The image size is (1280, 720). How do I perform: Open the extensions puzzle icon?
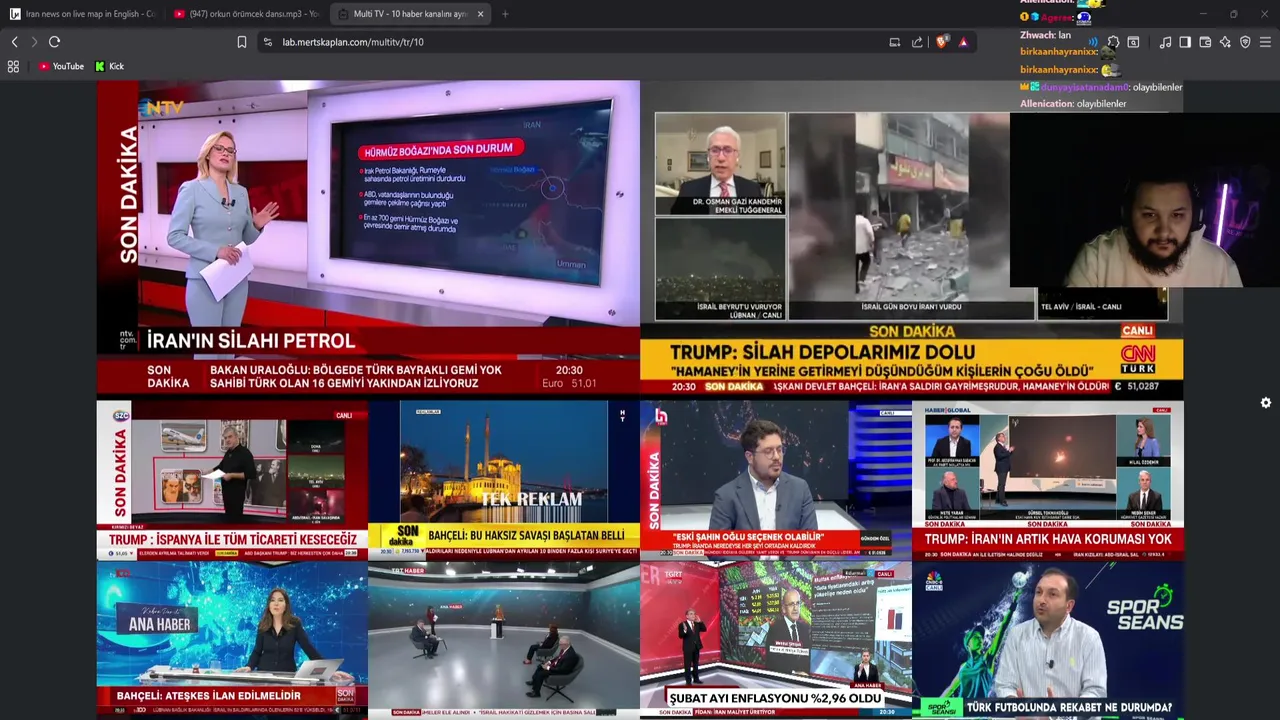(1113, 42)
